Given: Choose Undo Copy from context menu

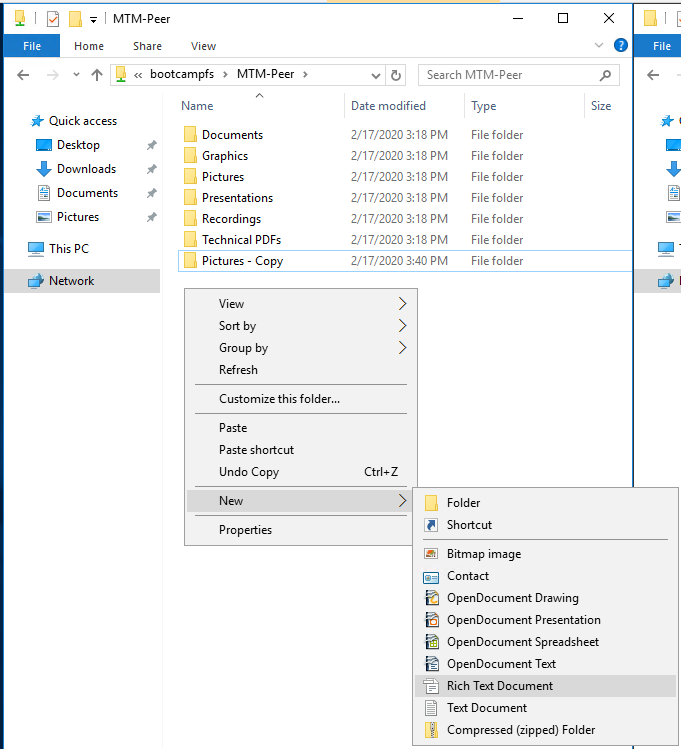Looking at the screenshot, I should coord(301,472).
